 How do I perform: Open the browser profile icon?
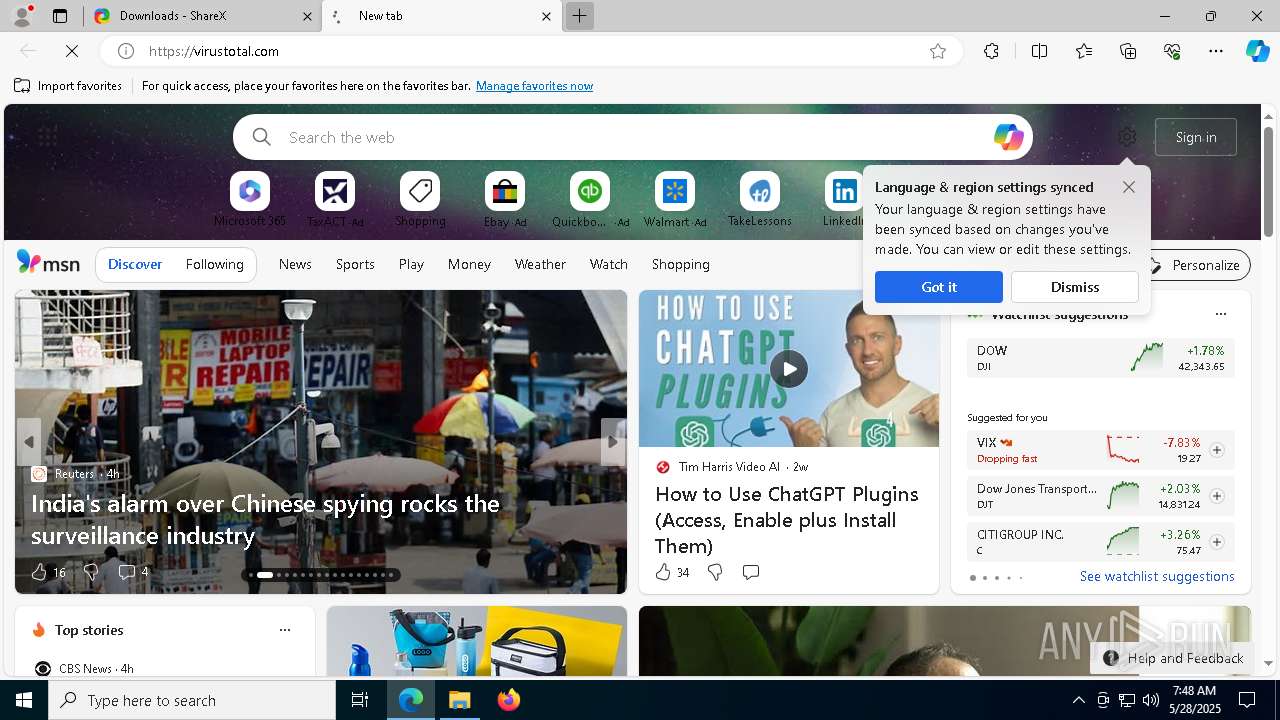pos(21,16)
